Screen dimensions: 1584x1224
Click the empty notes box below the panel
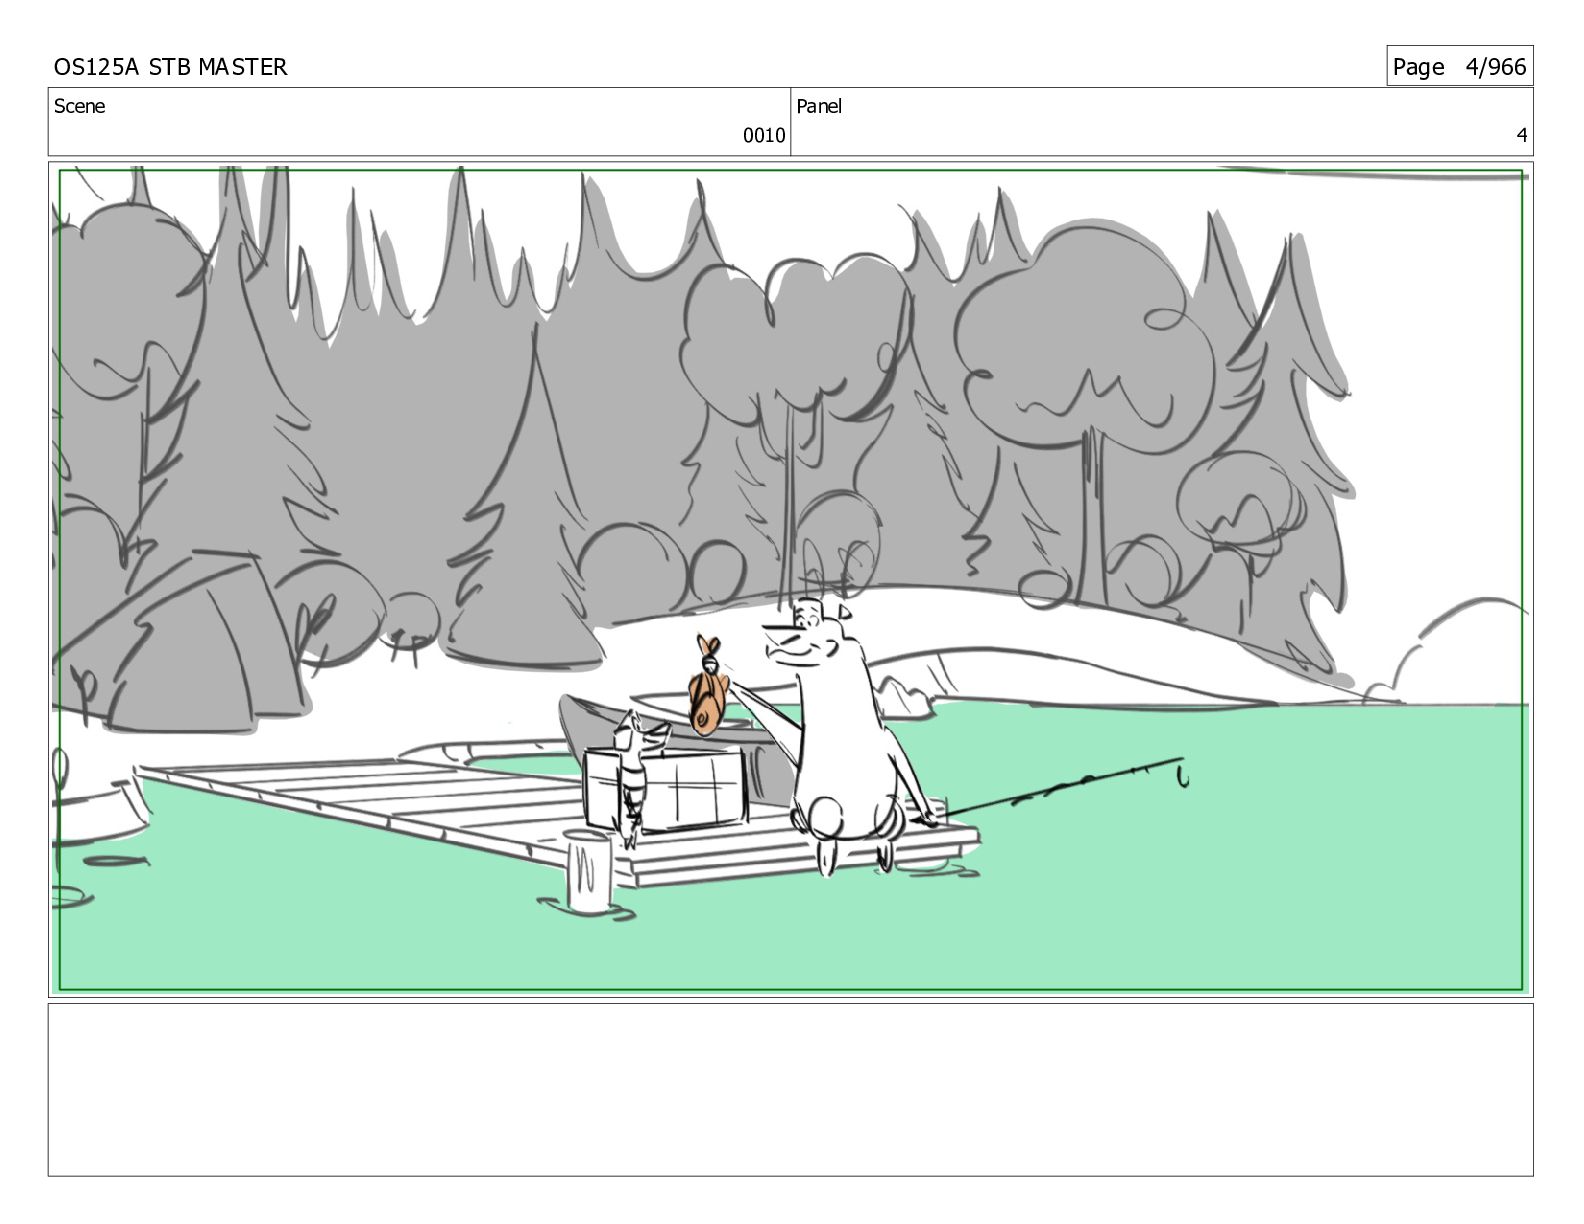790,1090
